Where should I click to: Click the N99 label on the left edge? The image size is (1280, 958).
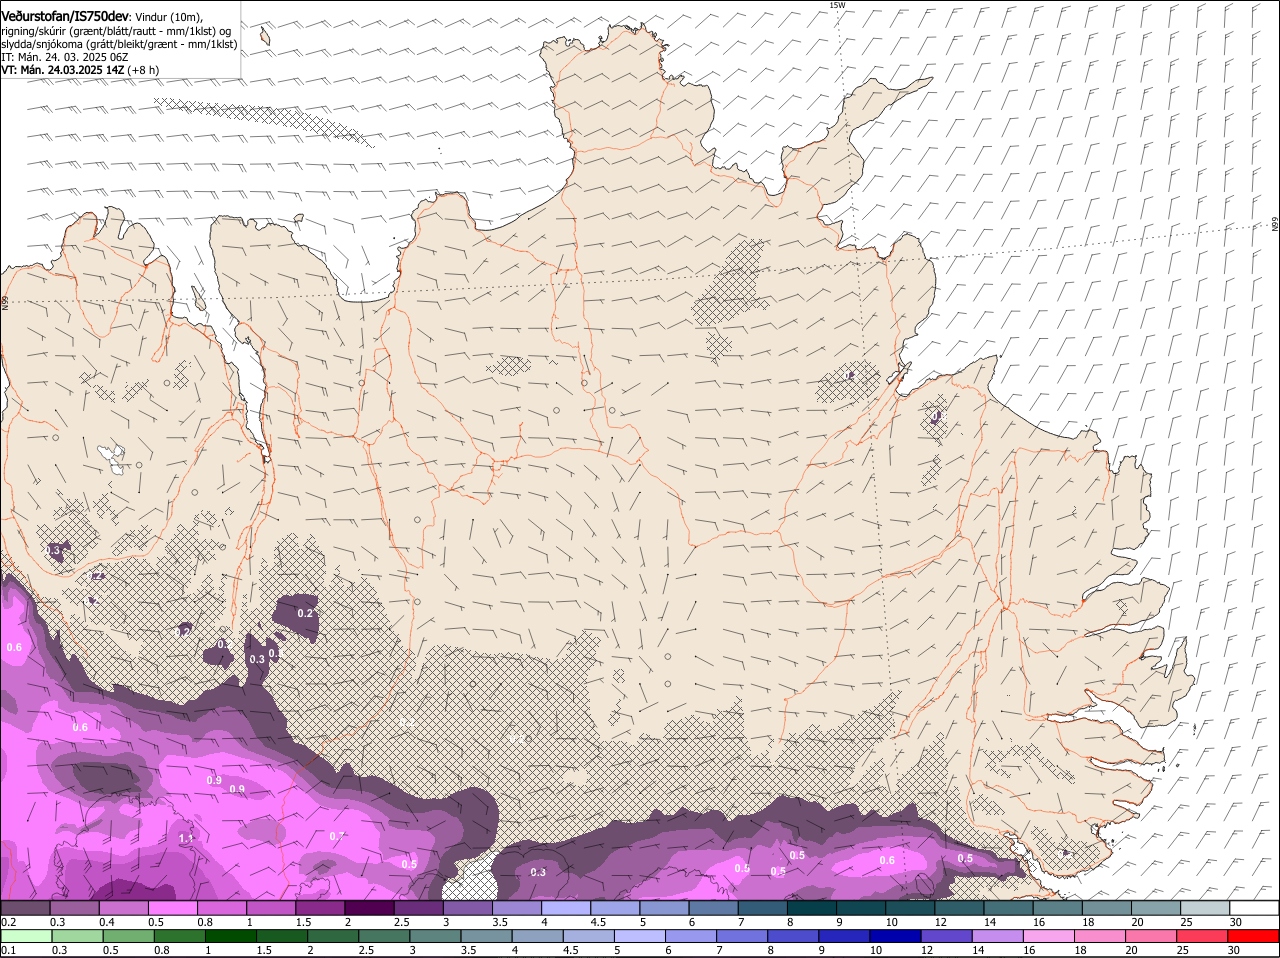tap(5, 301)
